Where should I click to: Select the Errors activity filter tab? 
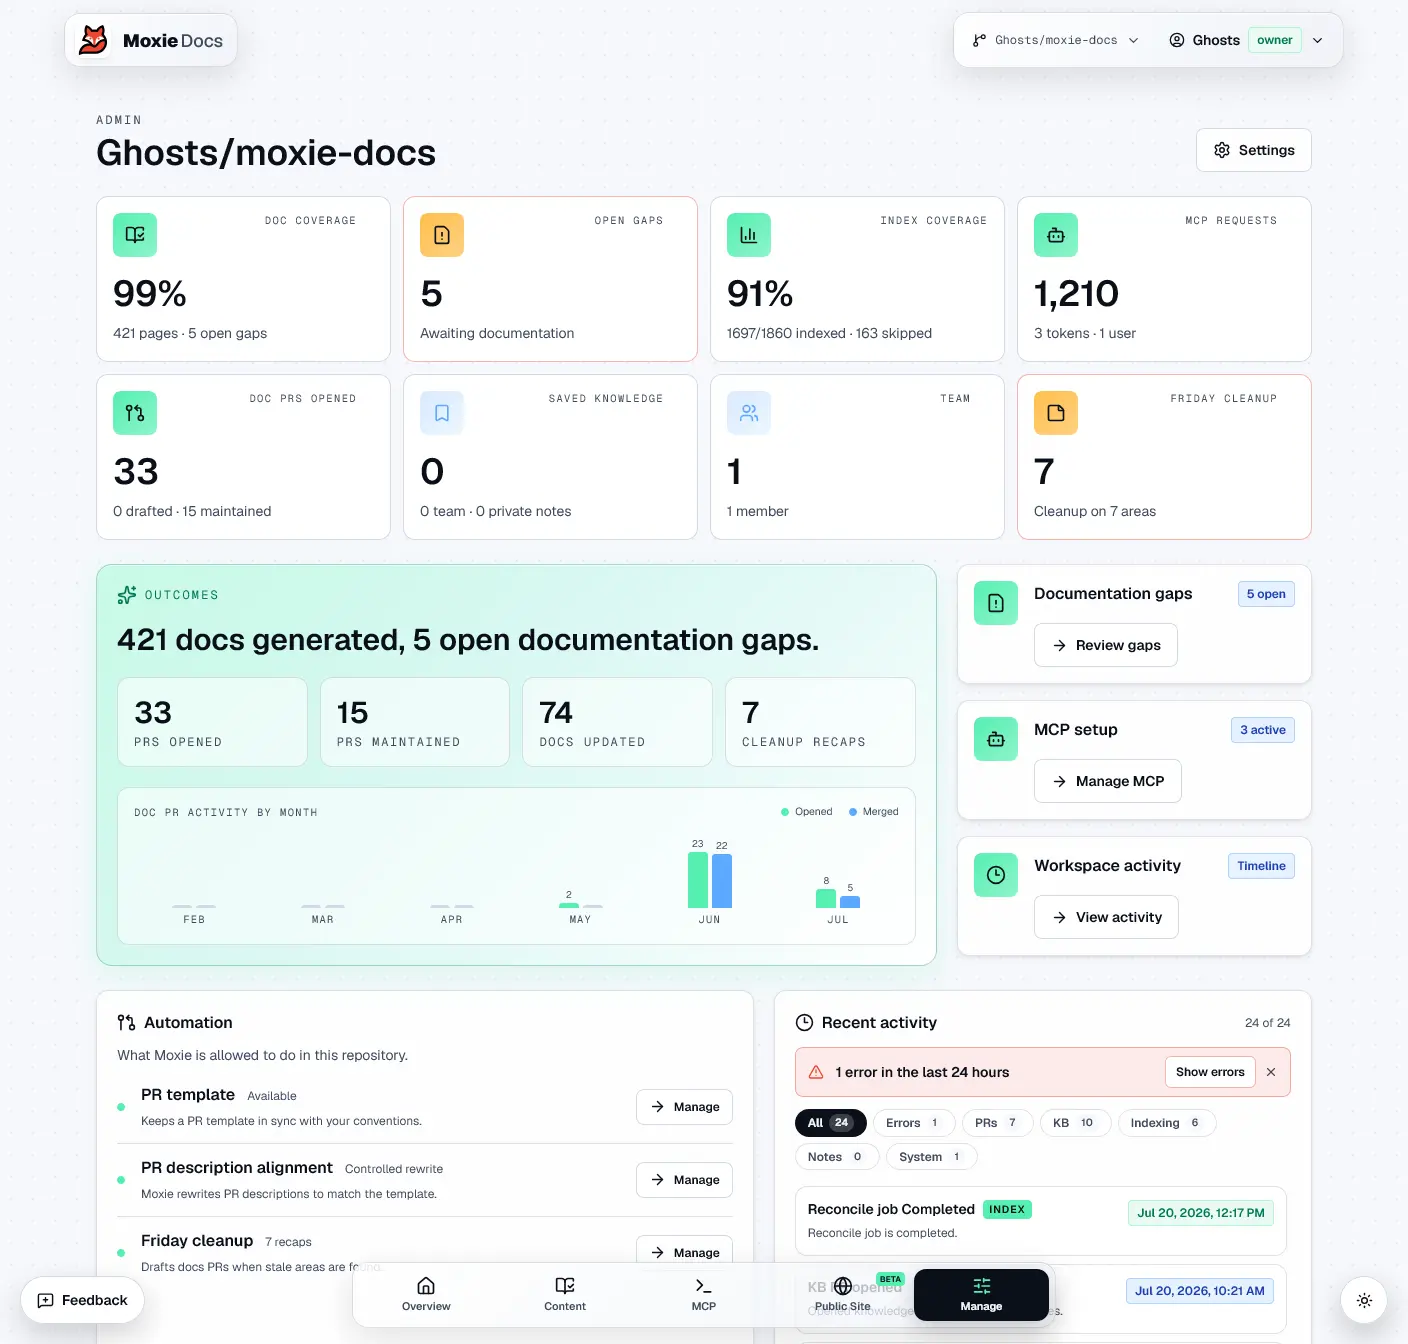[913, 1123]
